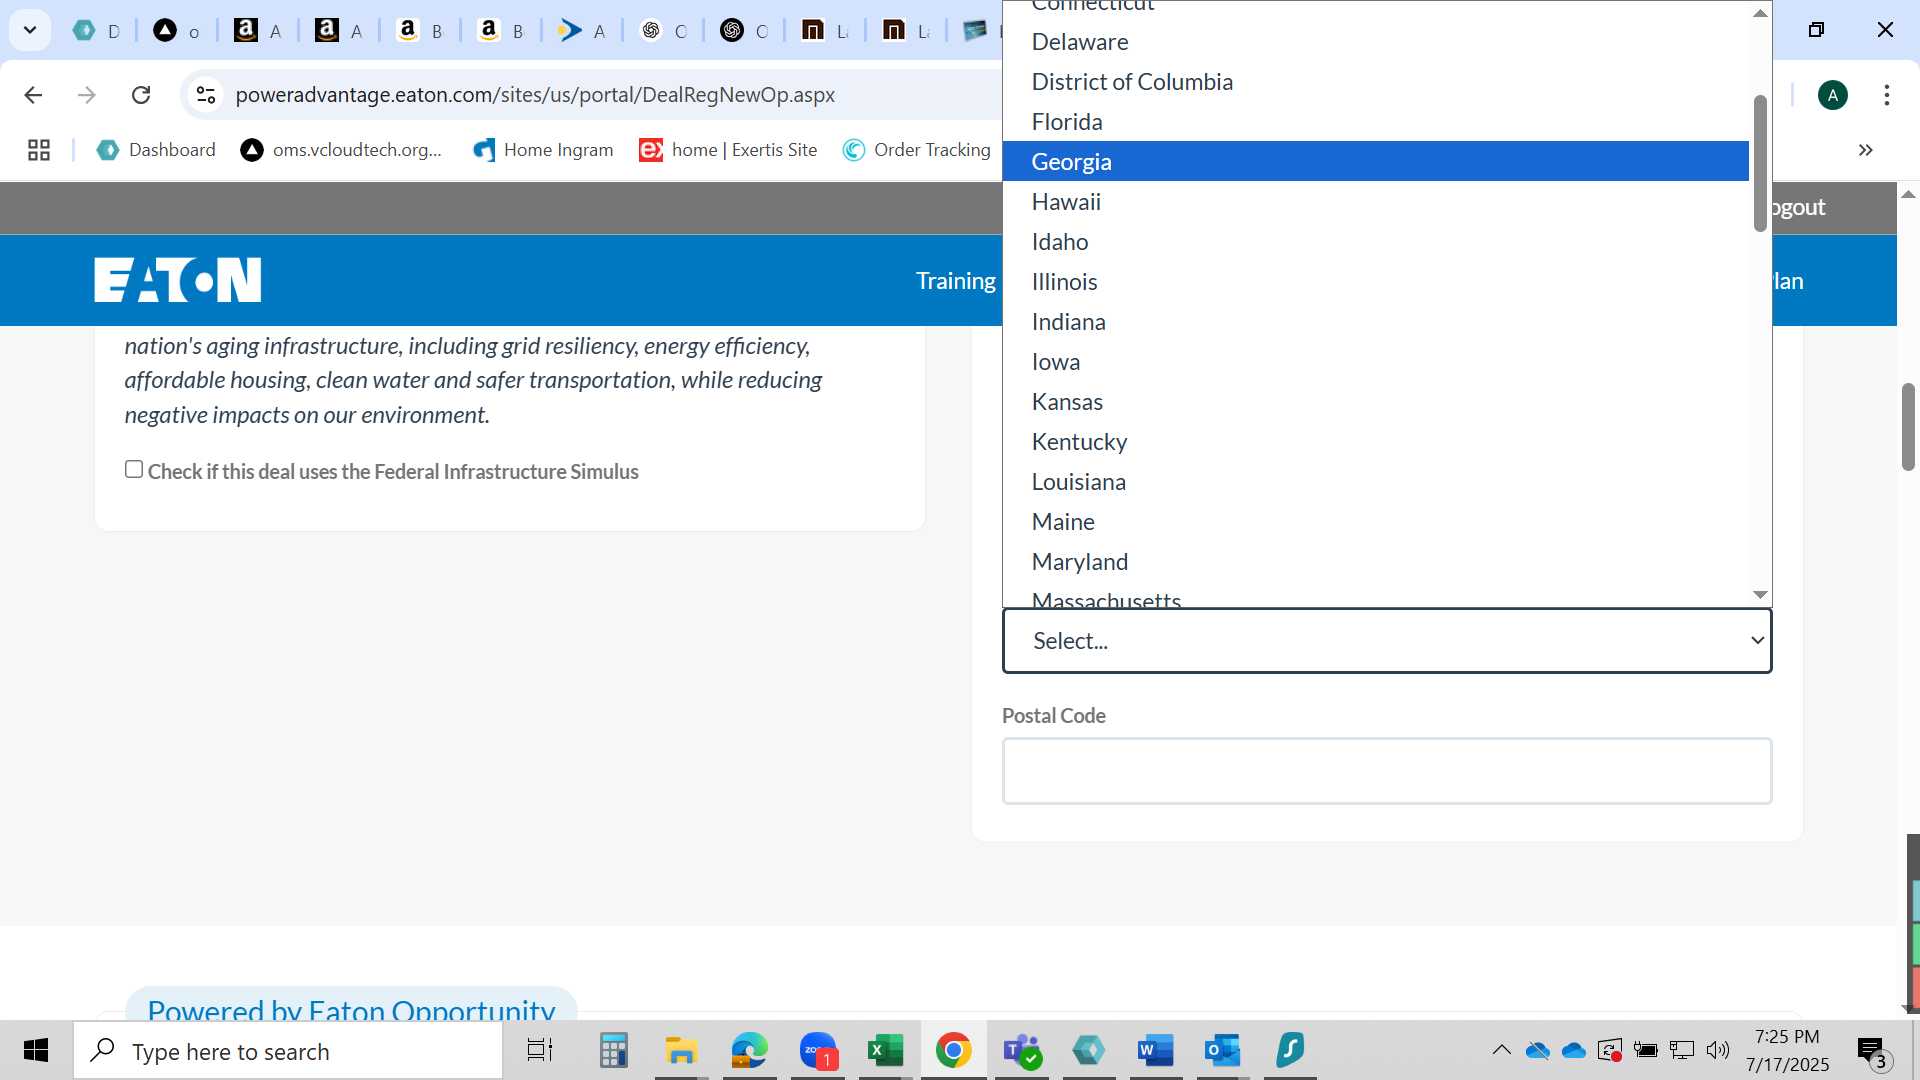Open the Training menu item
Screen dimensions: 1920x1080
click(x=955, y=281)
